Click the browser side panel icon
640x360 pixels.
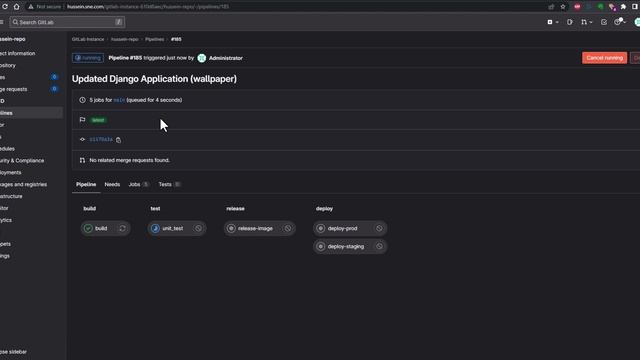coord(635,7)
